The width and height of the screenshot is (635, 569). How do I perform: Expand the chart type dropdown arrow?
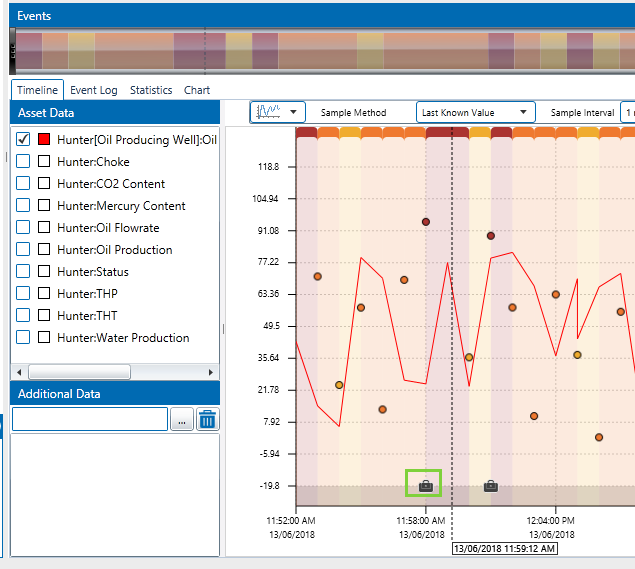(293, 112)
